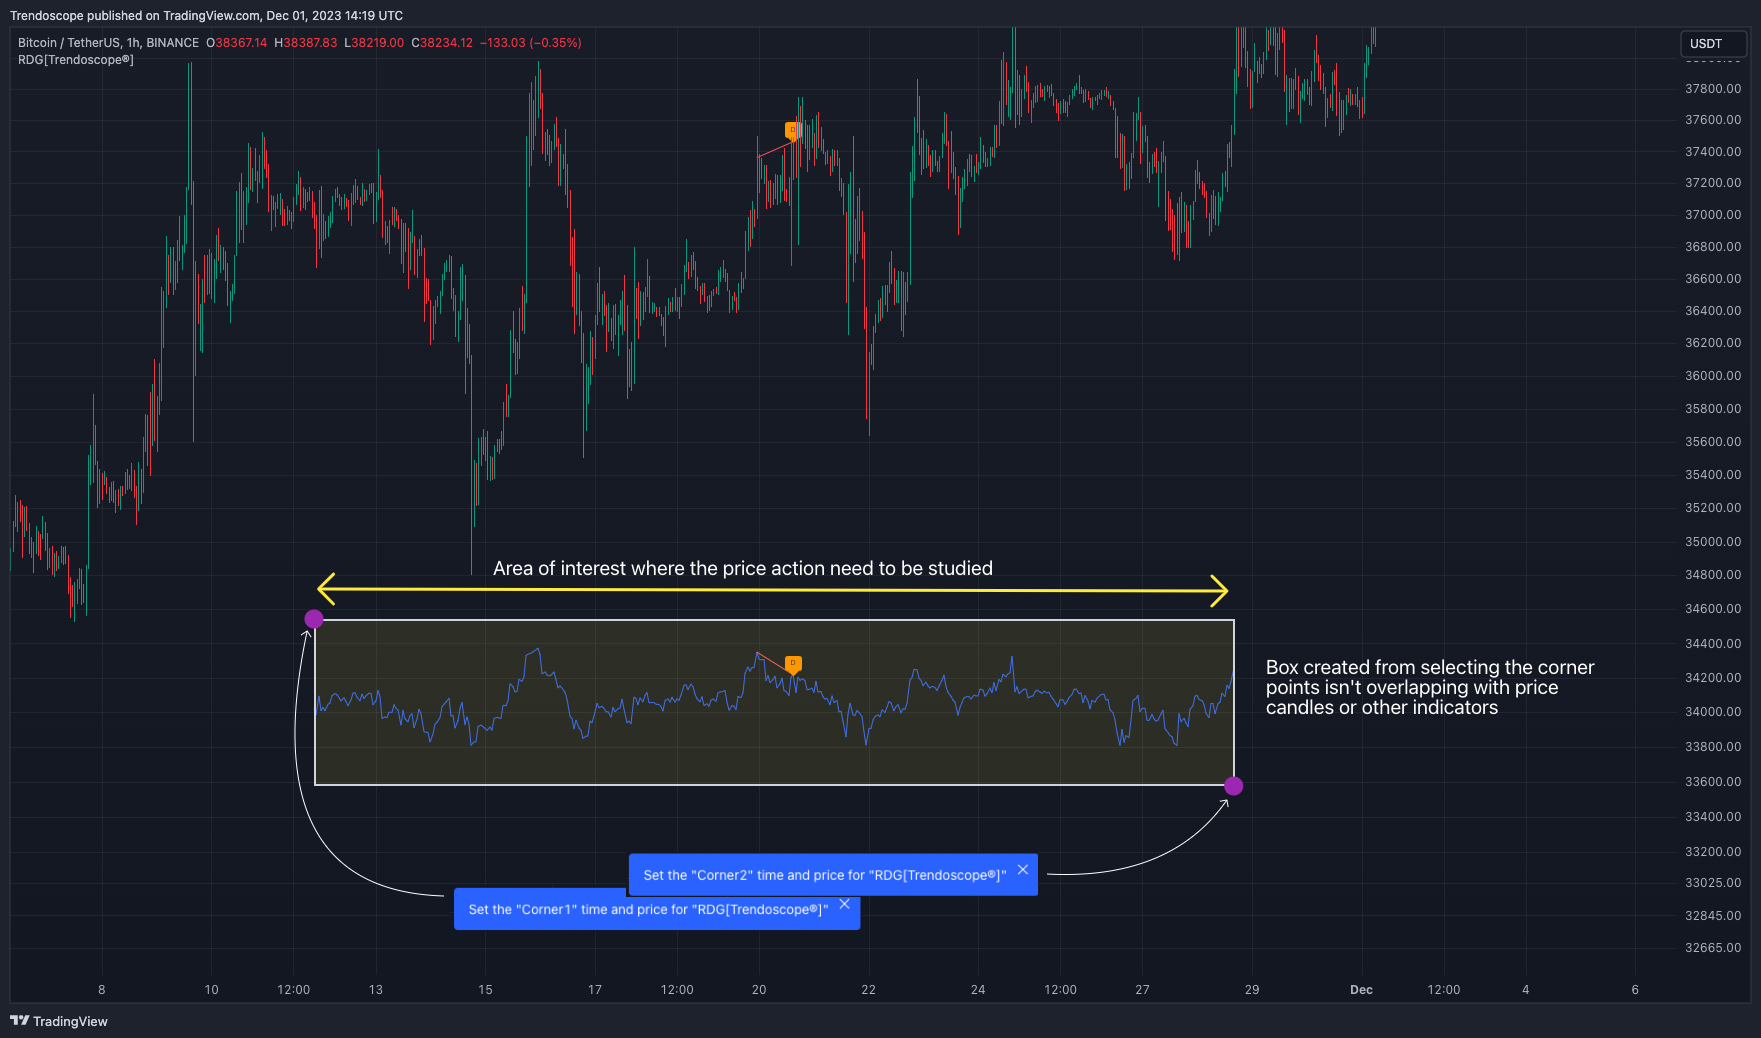Click the "Dec" label on the time axis
Image resolution: width=1761 pixels, height=1038 pixels.
[1361, 990]
